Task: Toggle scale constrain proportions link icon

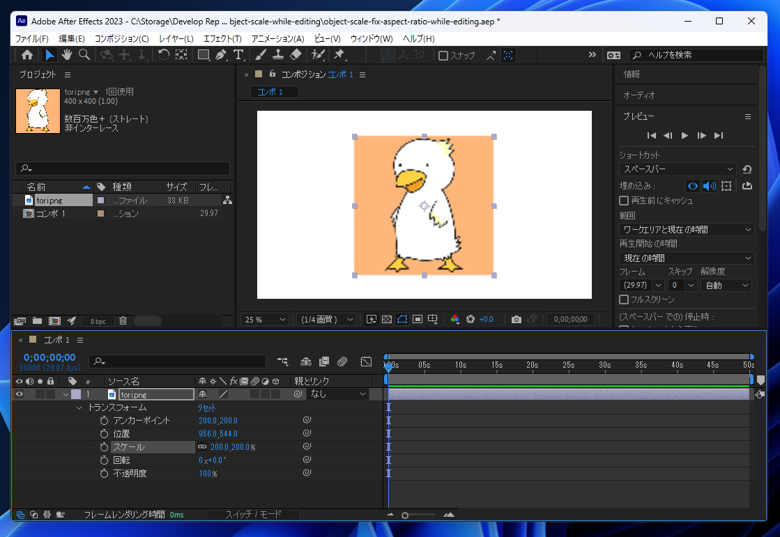Action: (x=202, y=447)
